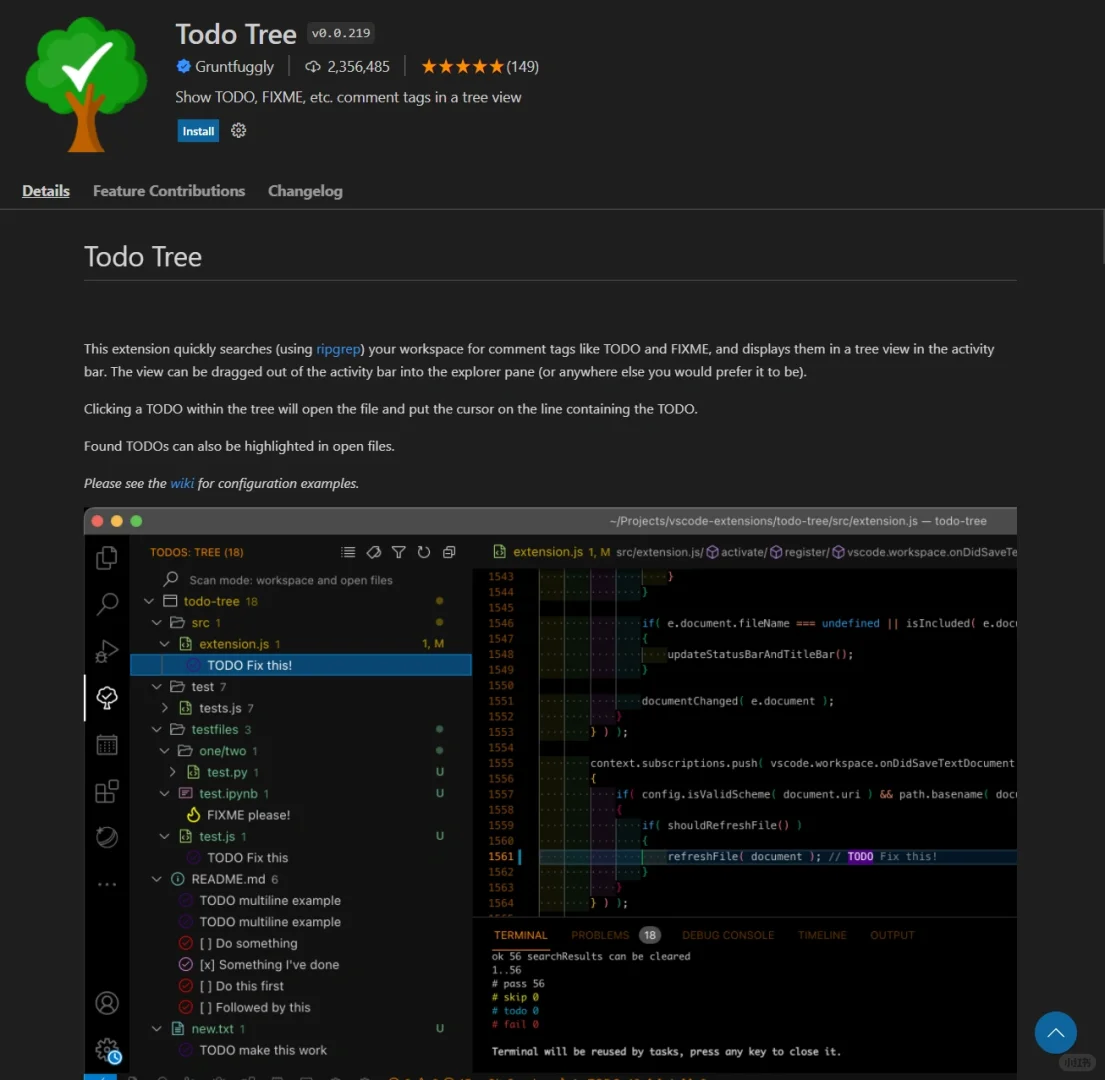This screenshot has width=1105, height=1080.
Task: Switch Todo Tree to flat list view
Action: (x=347, y=551)
